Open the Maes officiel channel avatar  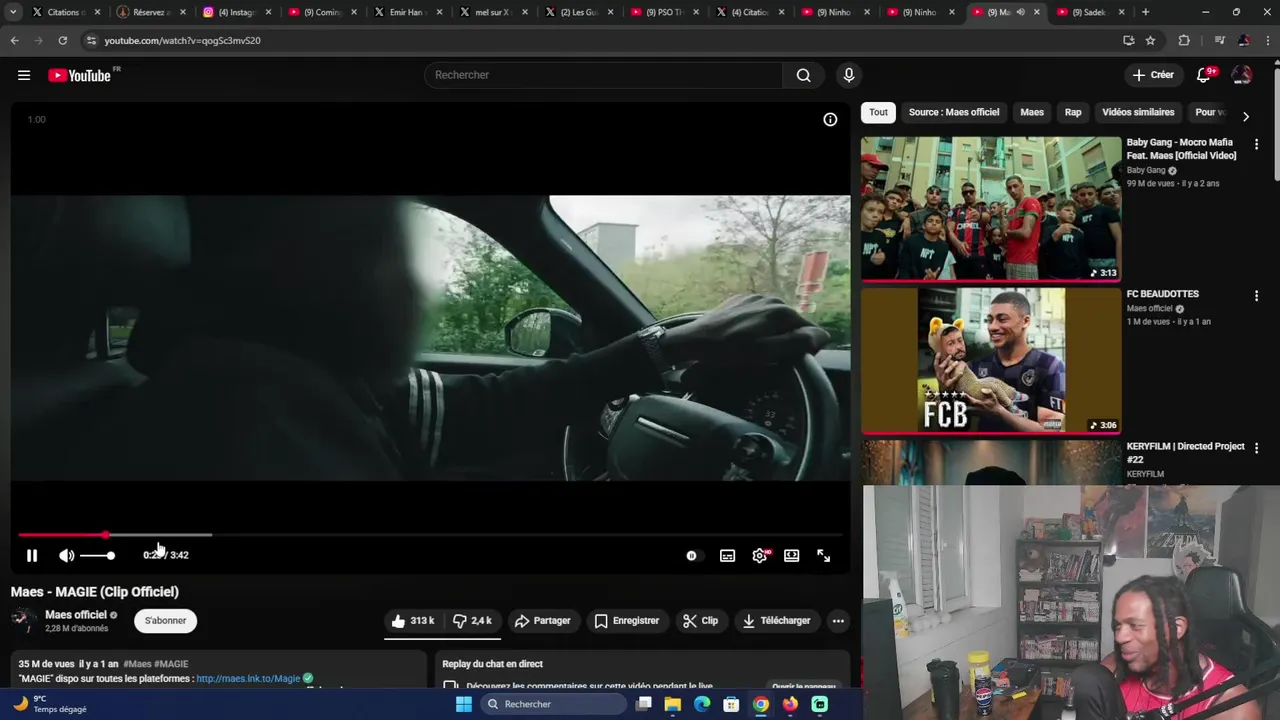pos(24,621)
